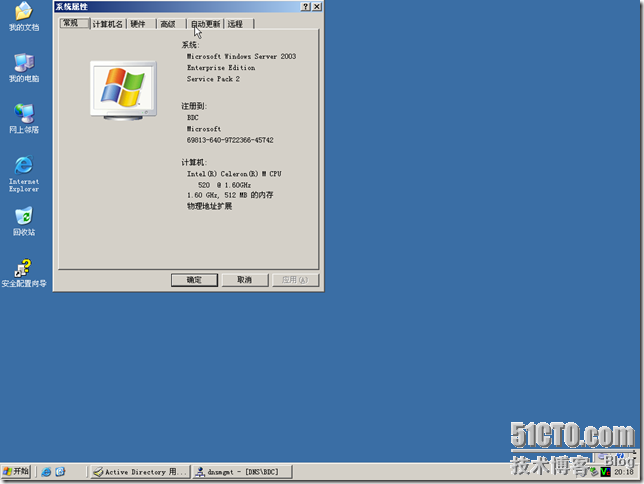Screen dimensions: 644x484
Task: Launch Internet Explorer from the quick launch bar
Action: click(46, 472)
